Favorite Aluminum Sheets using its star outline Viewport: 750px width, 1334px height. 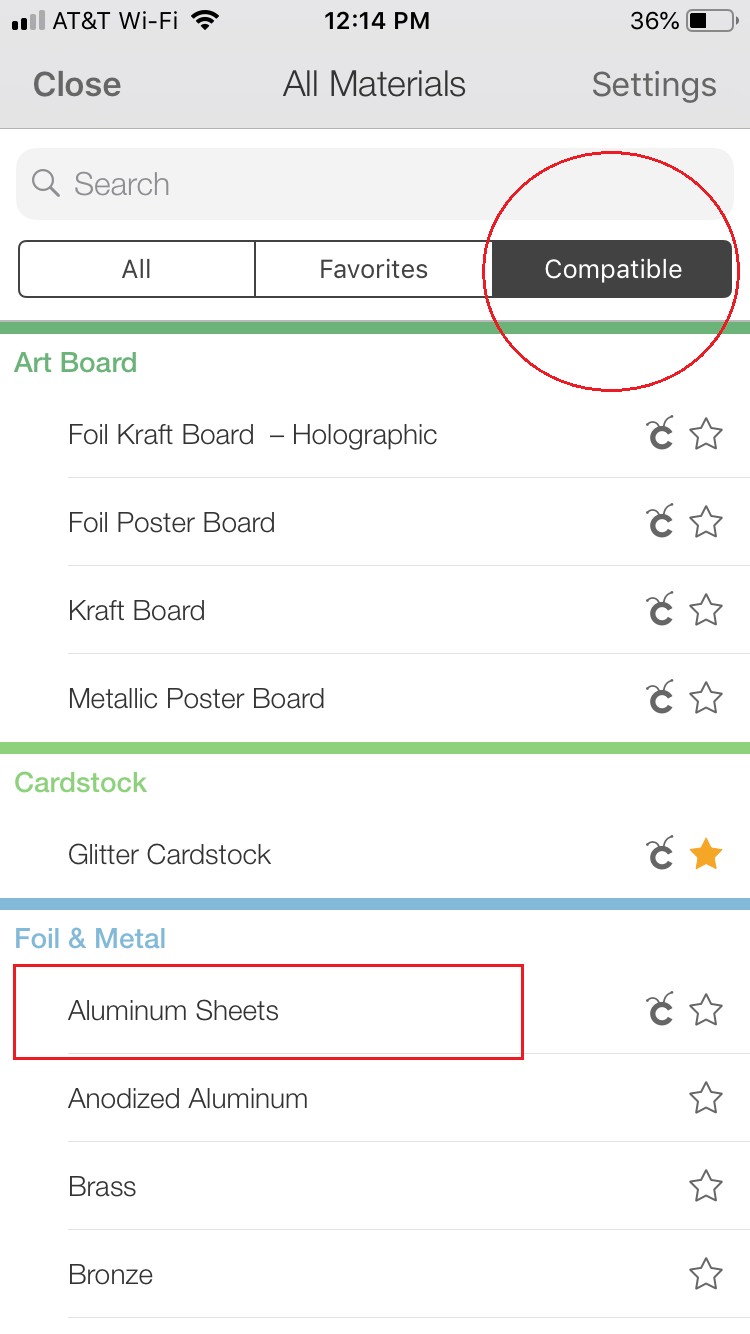pos(706,1010)
